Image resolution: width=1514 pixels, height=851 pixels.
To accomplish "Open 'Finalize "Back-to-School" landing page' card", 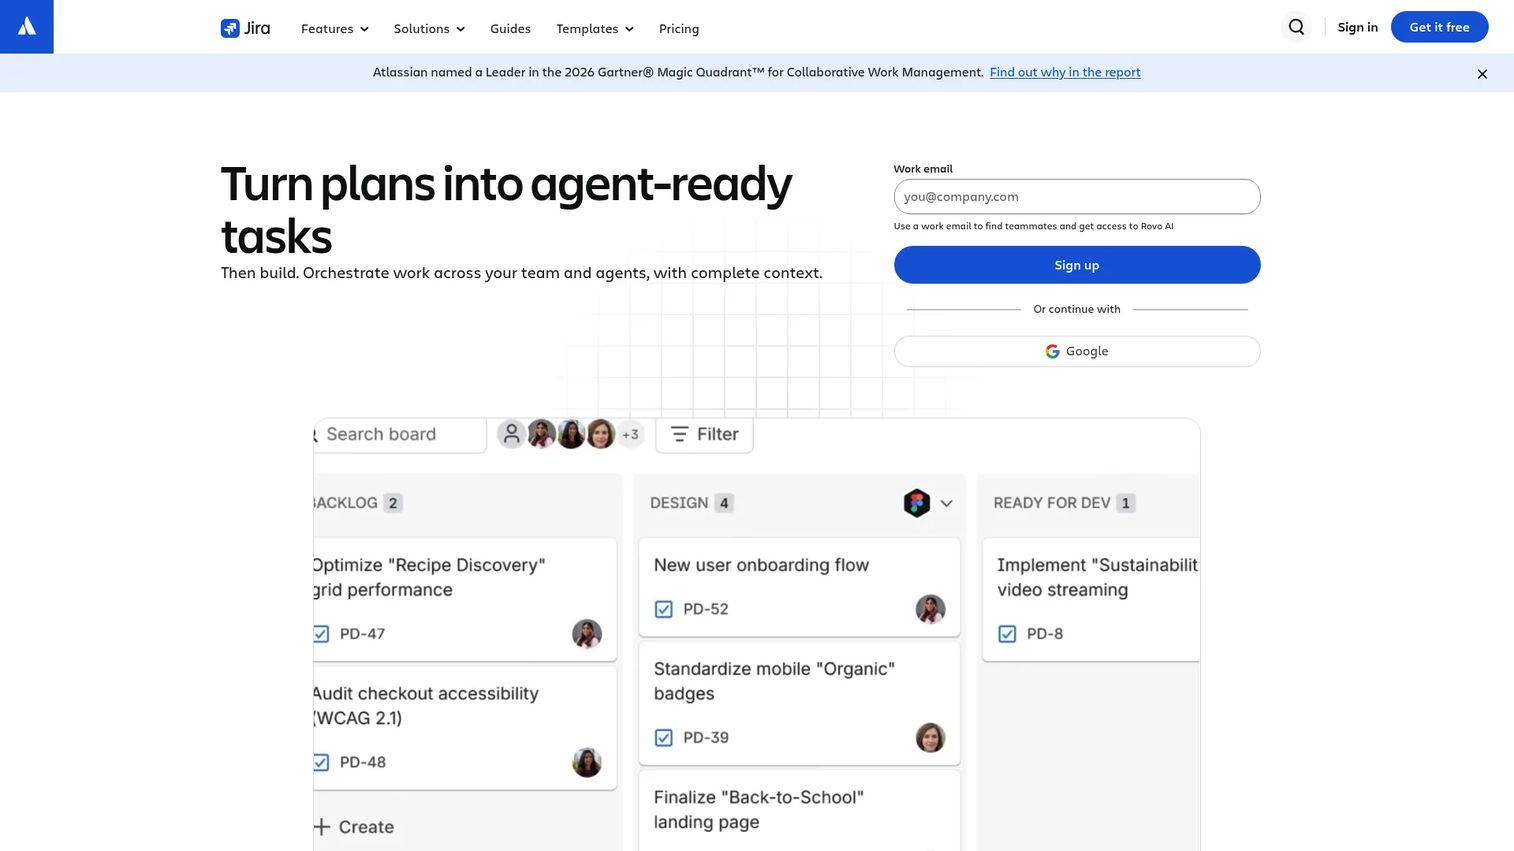I will 799,810.
